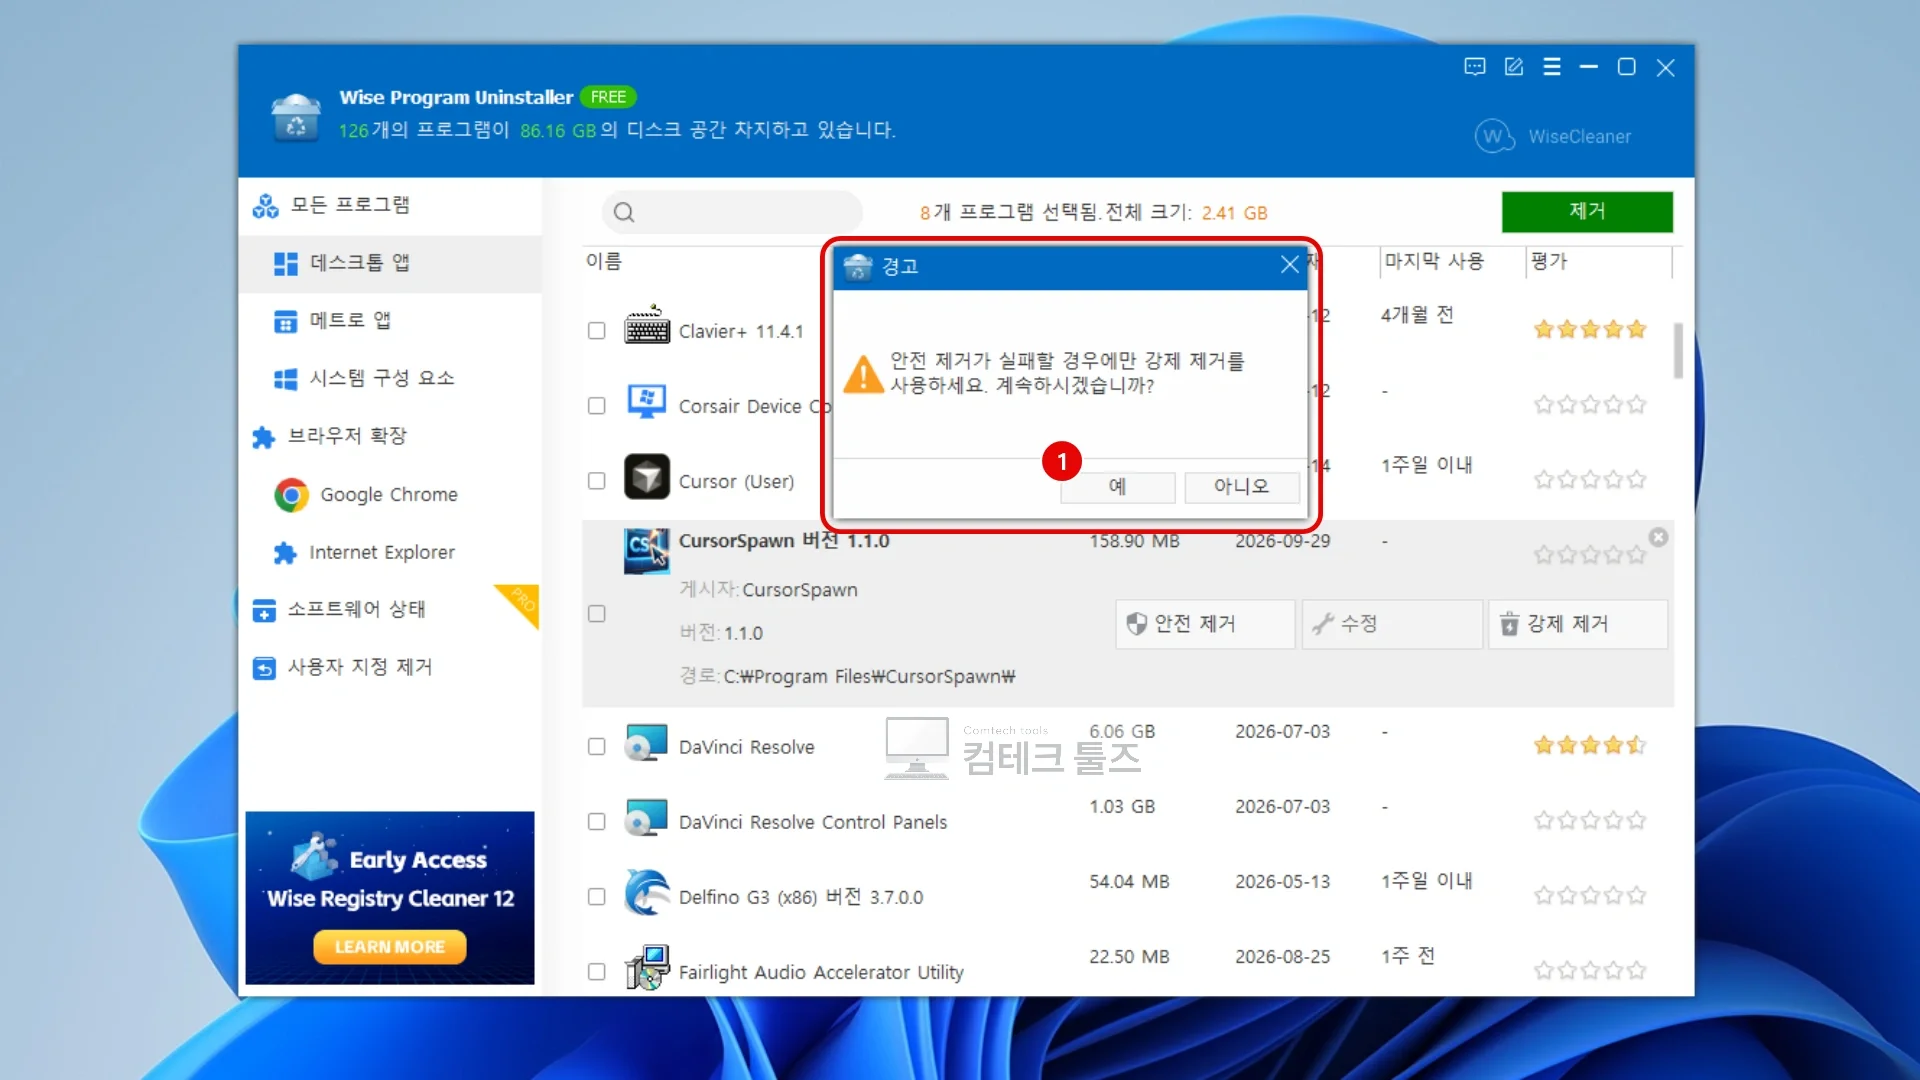Click 강제 제거 for CursorSpawn
Image resolution: width=1920 pixels, height=1080 pixels.
1578,624
